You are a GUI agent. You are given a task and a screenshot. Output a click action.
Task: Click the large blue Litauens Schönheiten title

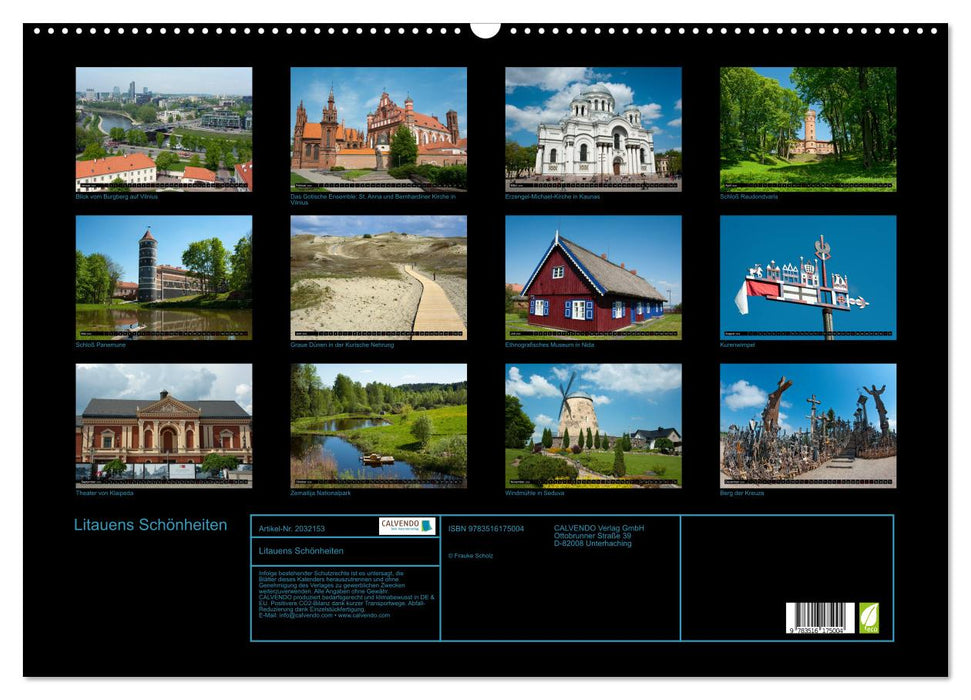coord(150,525)
